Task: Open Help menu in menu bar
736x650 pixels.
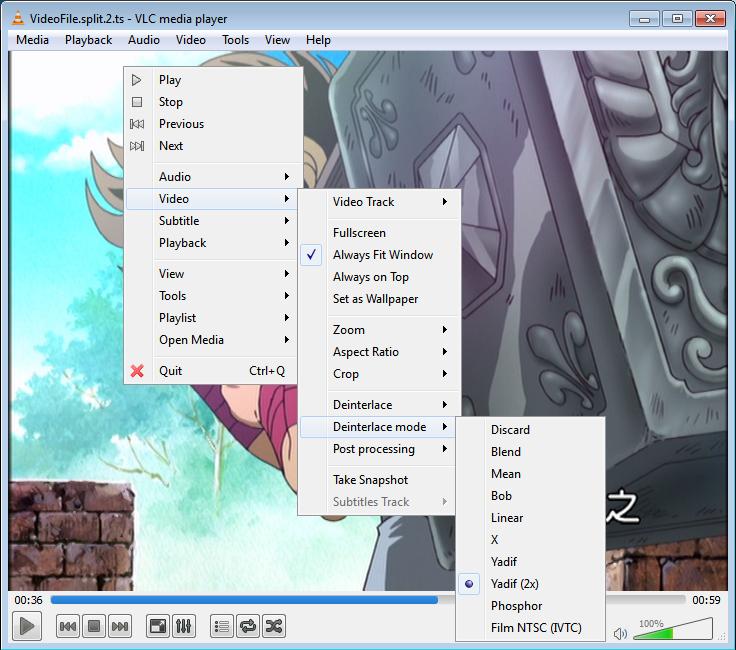Action: tap(318, 40)
